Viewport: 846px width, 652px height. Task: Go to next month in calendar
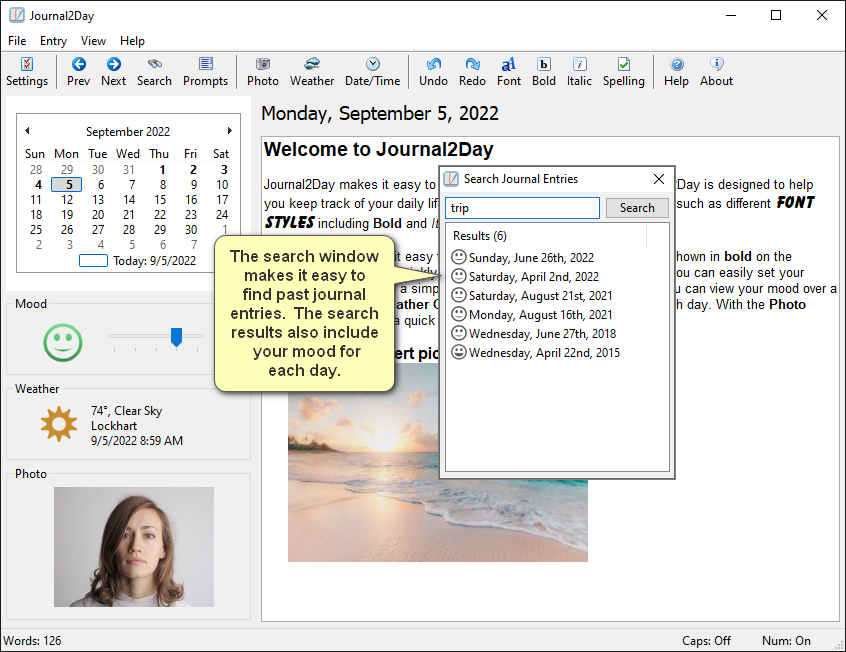[x=229, y=131]
